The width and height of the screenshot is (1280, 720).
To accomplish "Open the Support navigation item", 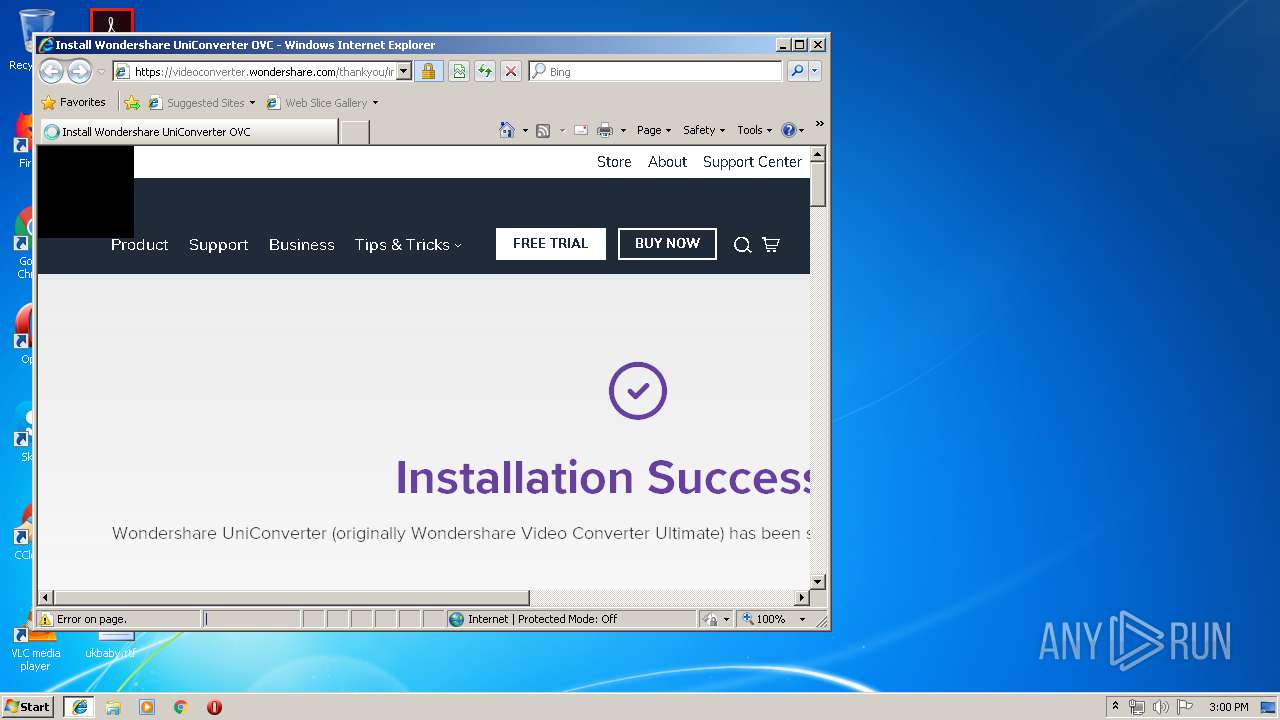I will point(218,244).
